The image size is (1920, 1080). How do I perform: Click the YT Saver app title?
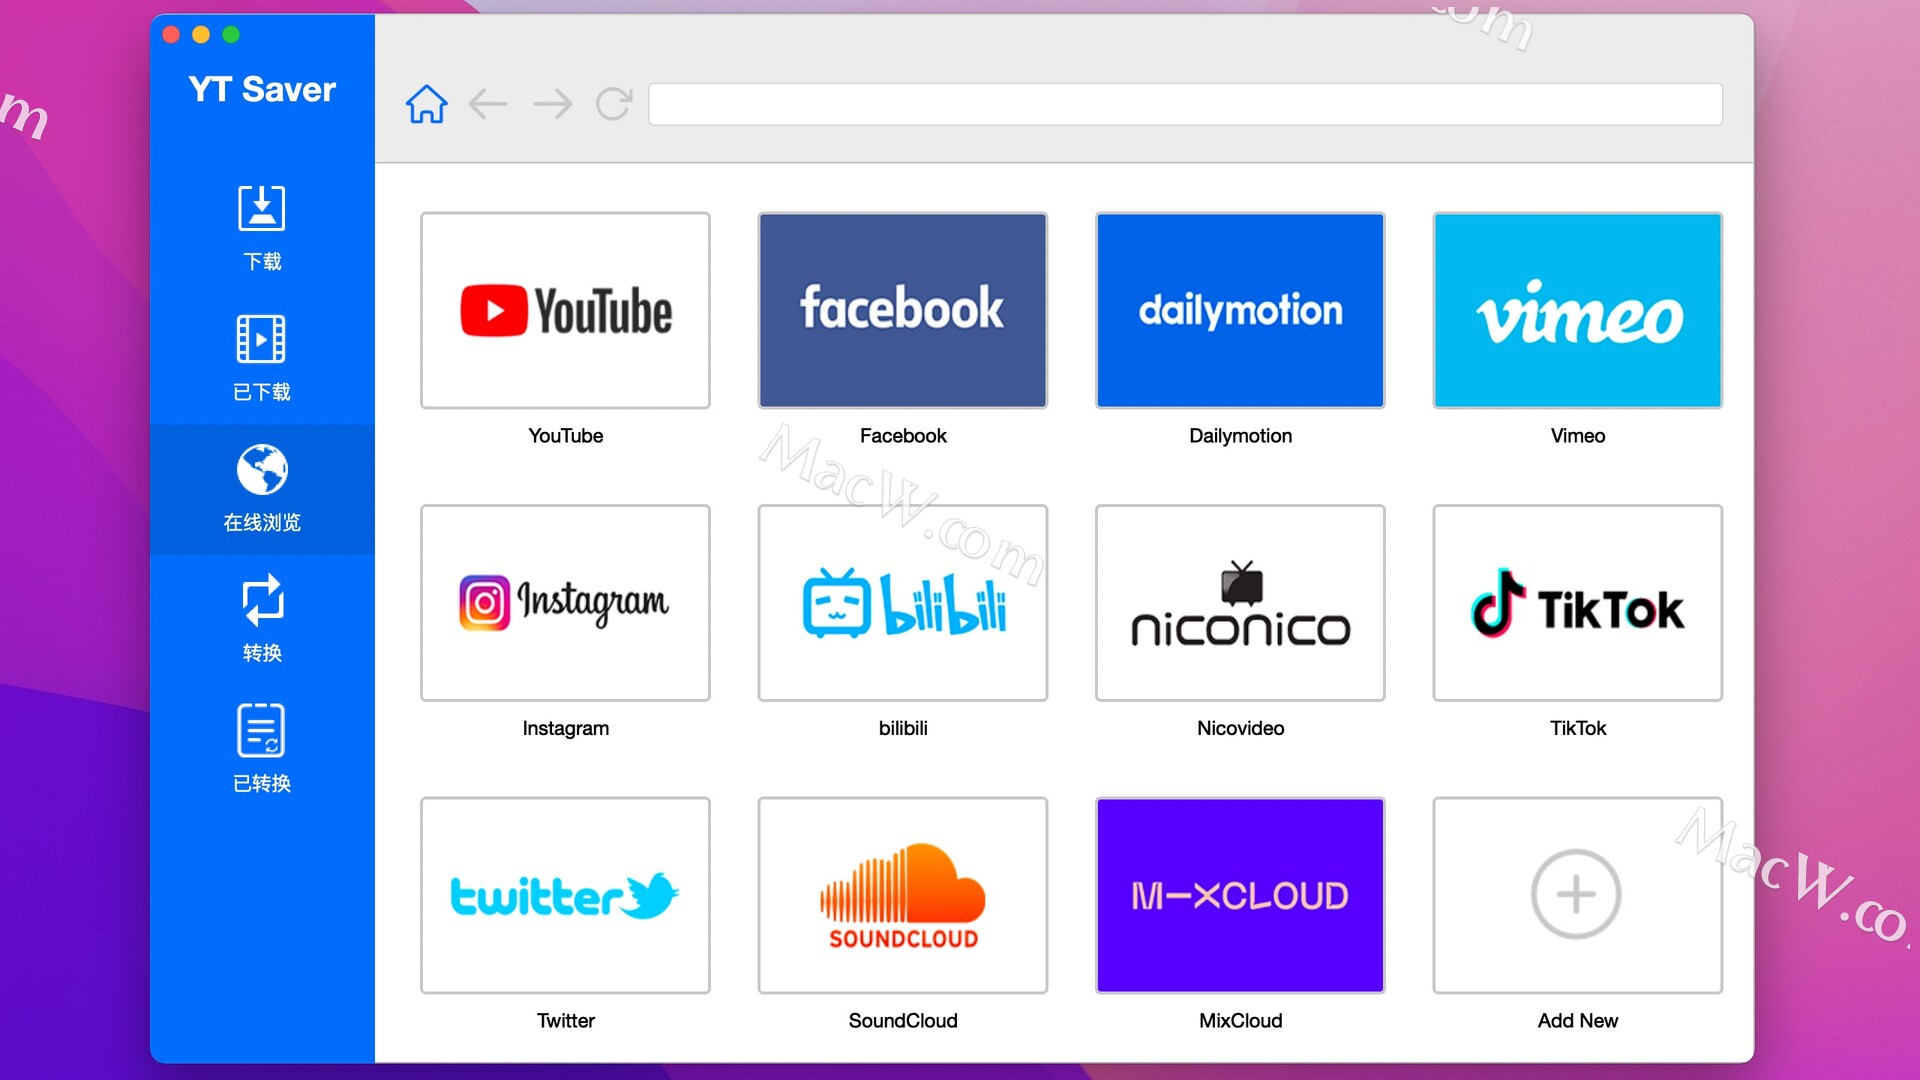tap(262, 89)
